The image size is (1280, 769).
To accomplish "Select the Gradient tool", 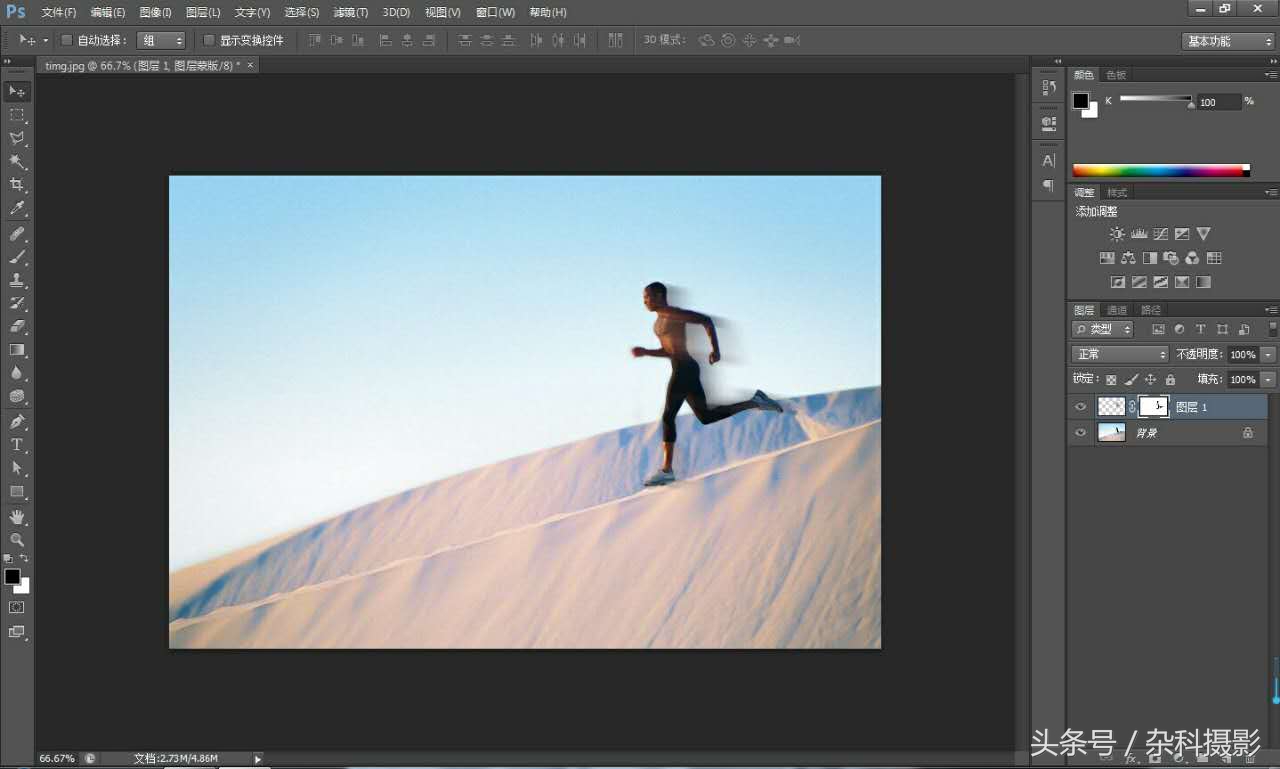I will [17, 350].
